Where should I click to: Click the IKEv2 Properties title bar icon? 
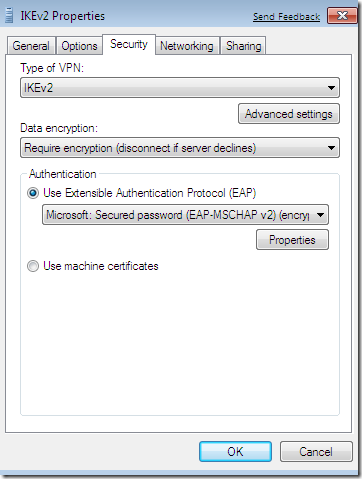9,16
